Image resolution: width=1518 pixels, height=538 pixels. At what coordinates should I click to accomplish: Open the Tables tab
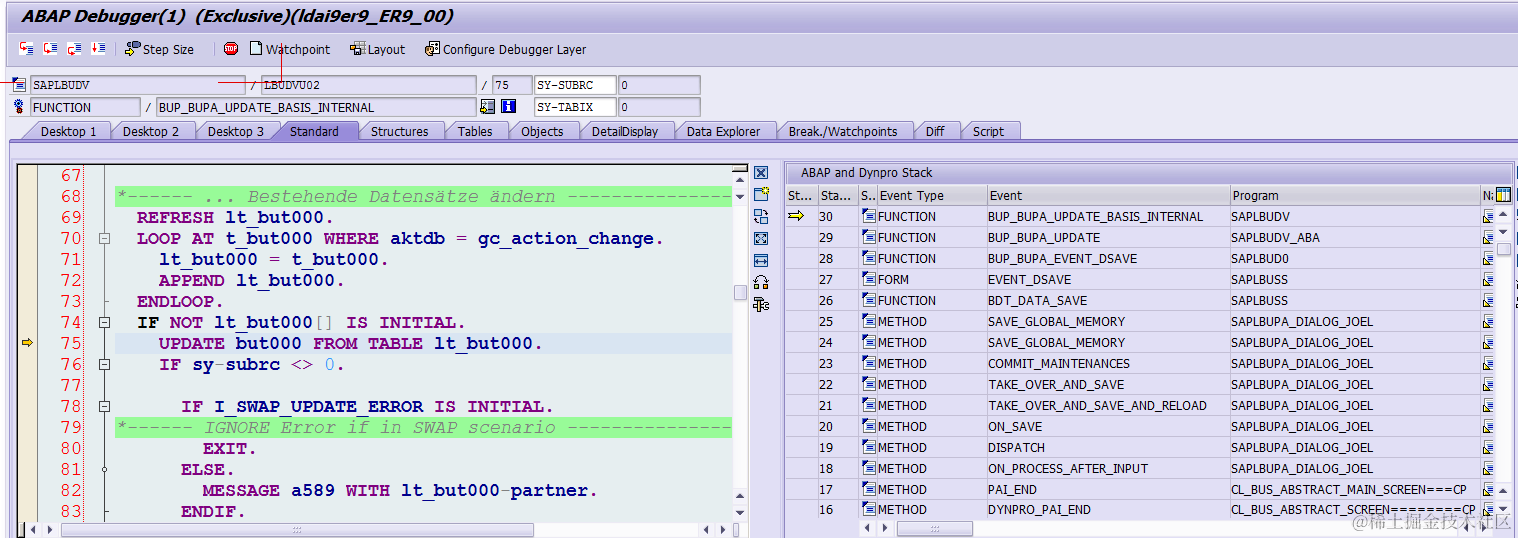tap(475, 131)
